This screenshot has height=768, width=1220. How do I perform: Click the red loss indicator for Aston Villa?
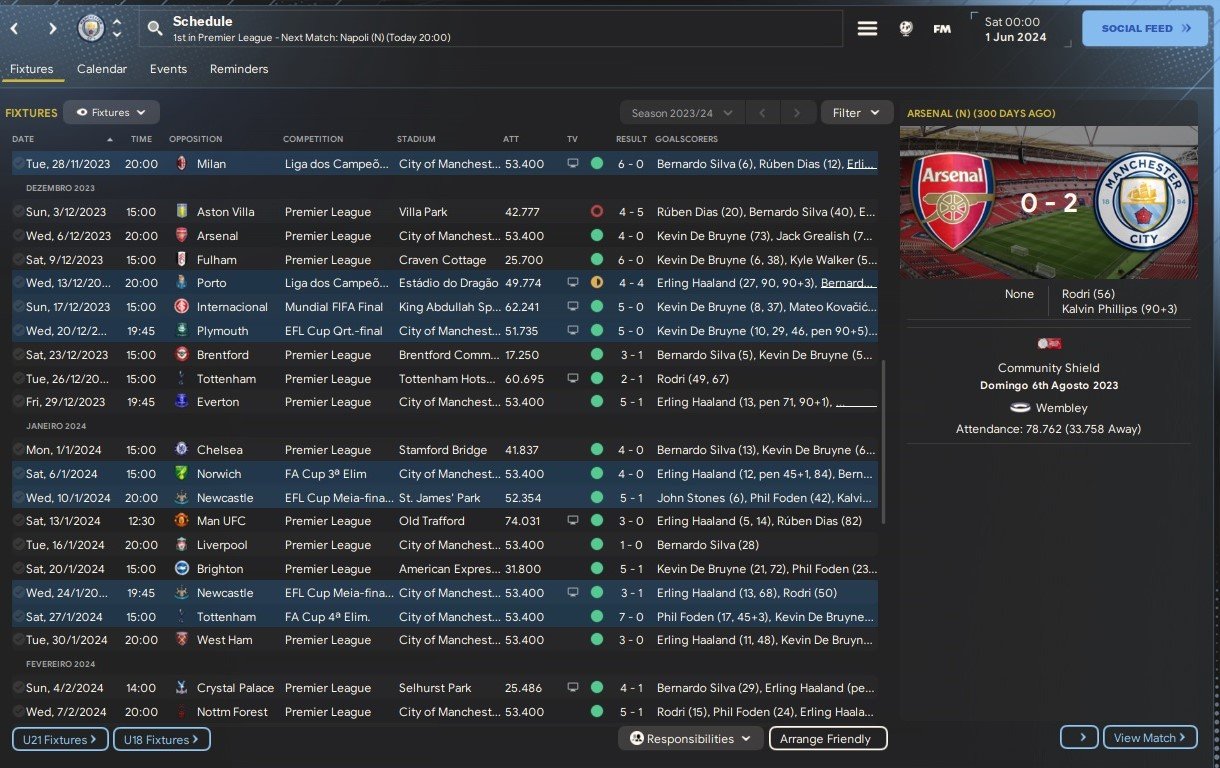pyautogui.click(x=597, y=212)
